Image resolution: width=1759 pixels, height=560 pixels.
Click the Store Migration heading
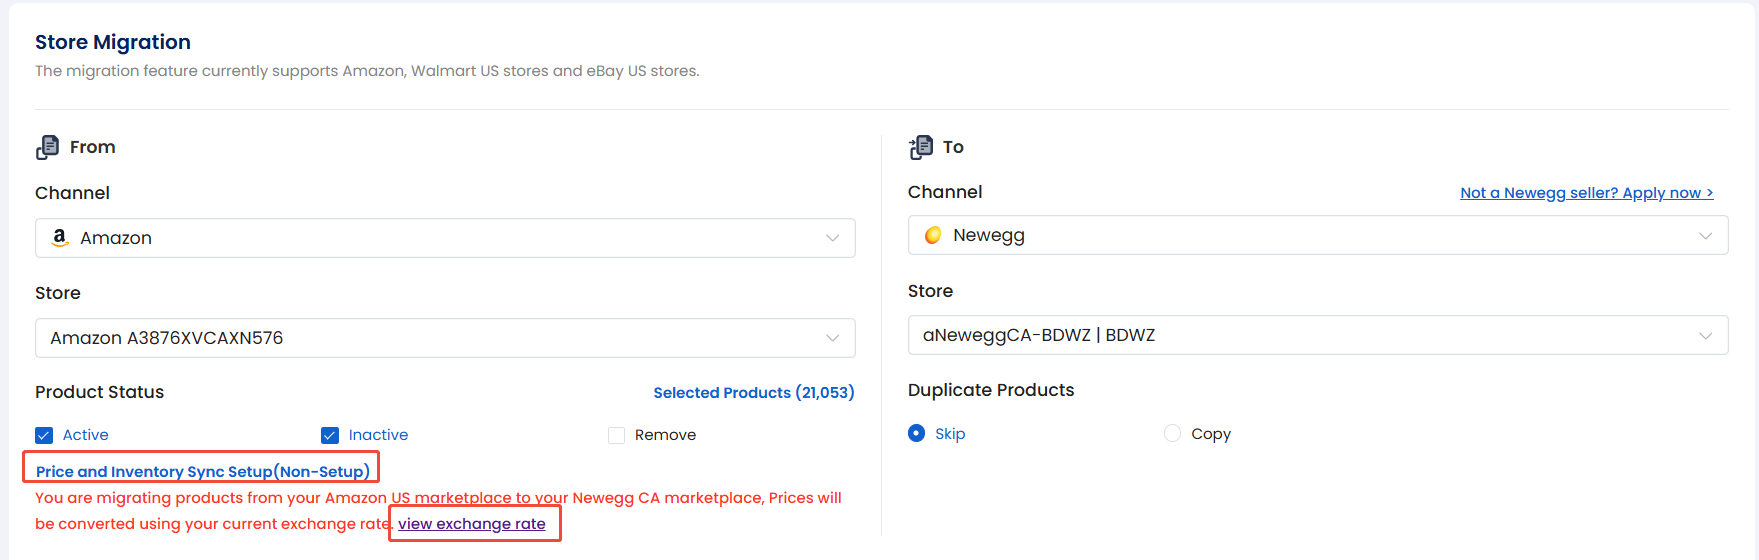pyautogui.click(x=113, y=42)
